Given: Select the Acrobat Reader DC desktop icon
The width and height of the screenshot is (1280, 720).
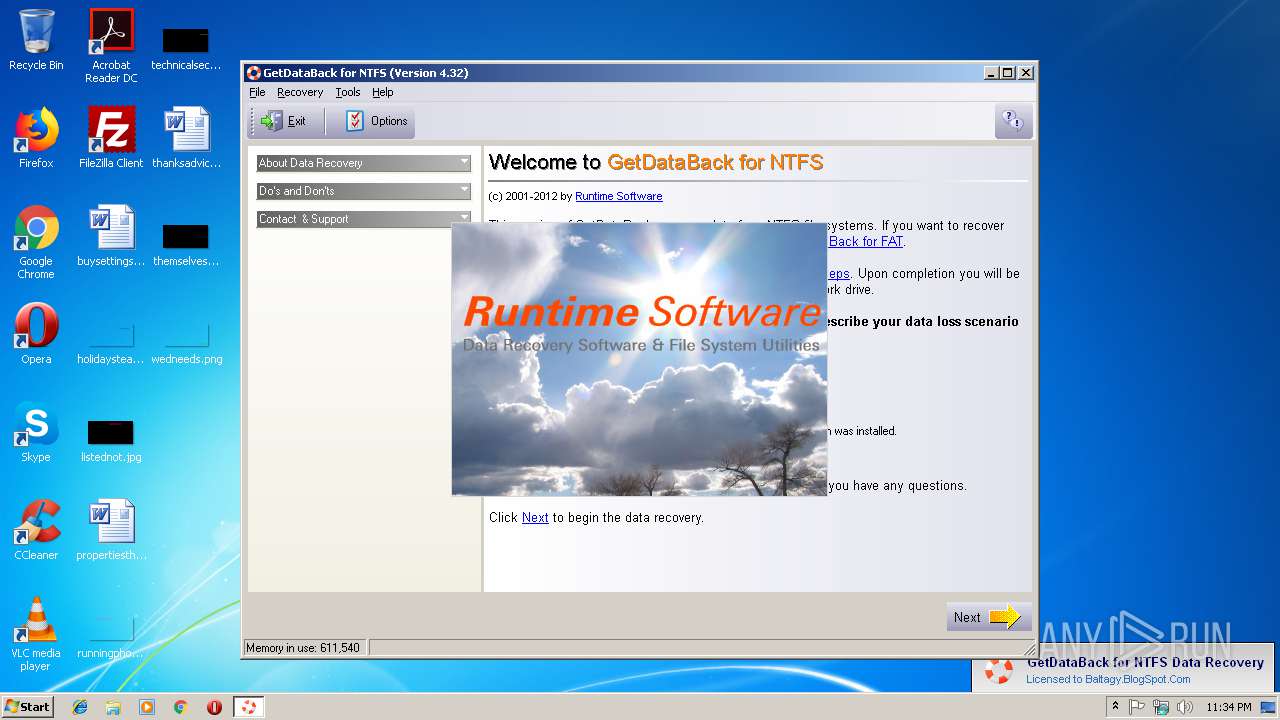Looking at the screenshot, I should click(x=111, y=46).
